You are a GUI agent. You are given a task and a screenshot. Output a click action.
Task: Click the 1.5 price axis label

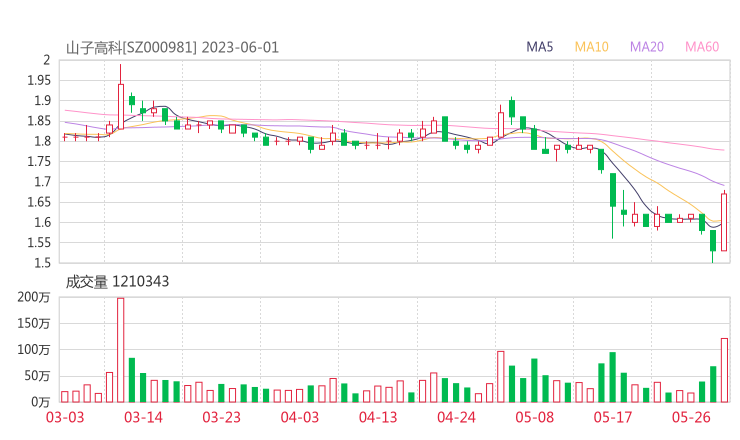(x=42, y=263)
